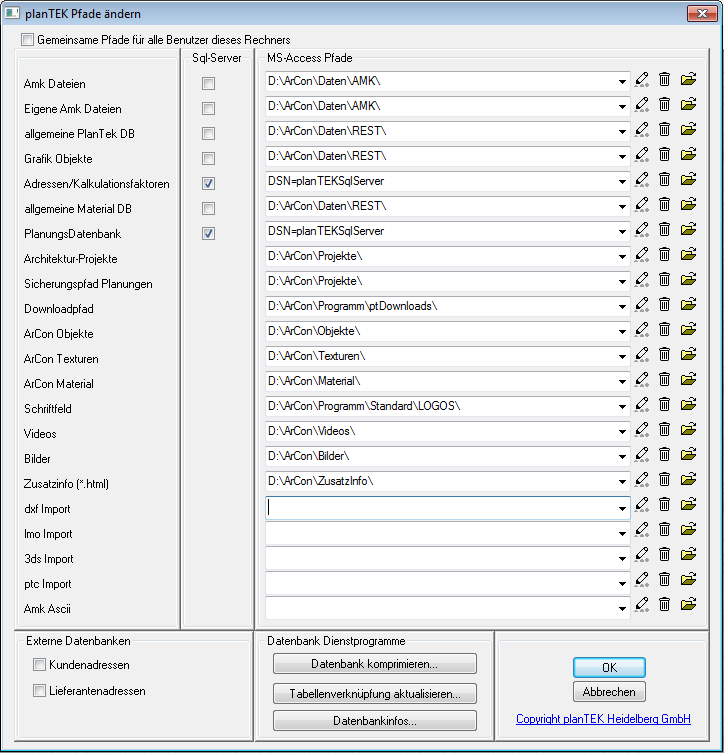
Task: Click the edit pencil icon for ArCon Texturen row
Action: pyautogui.click(x=642, y=355)
